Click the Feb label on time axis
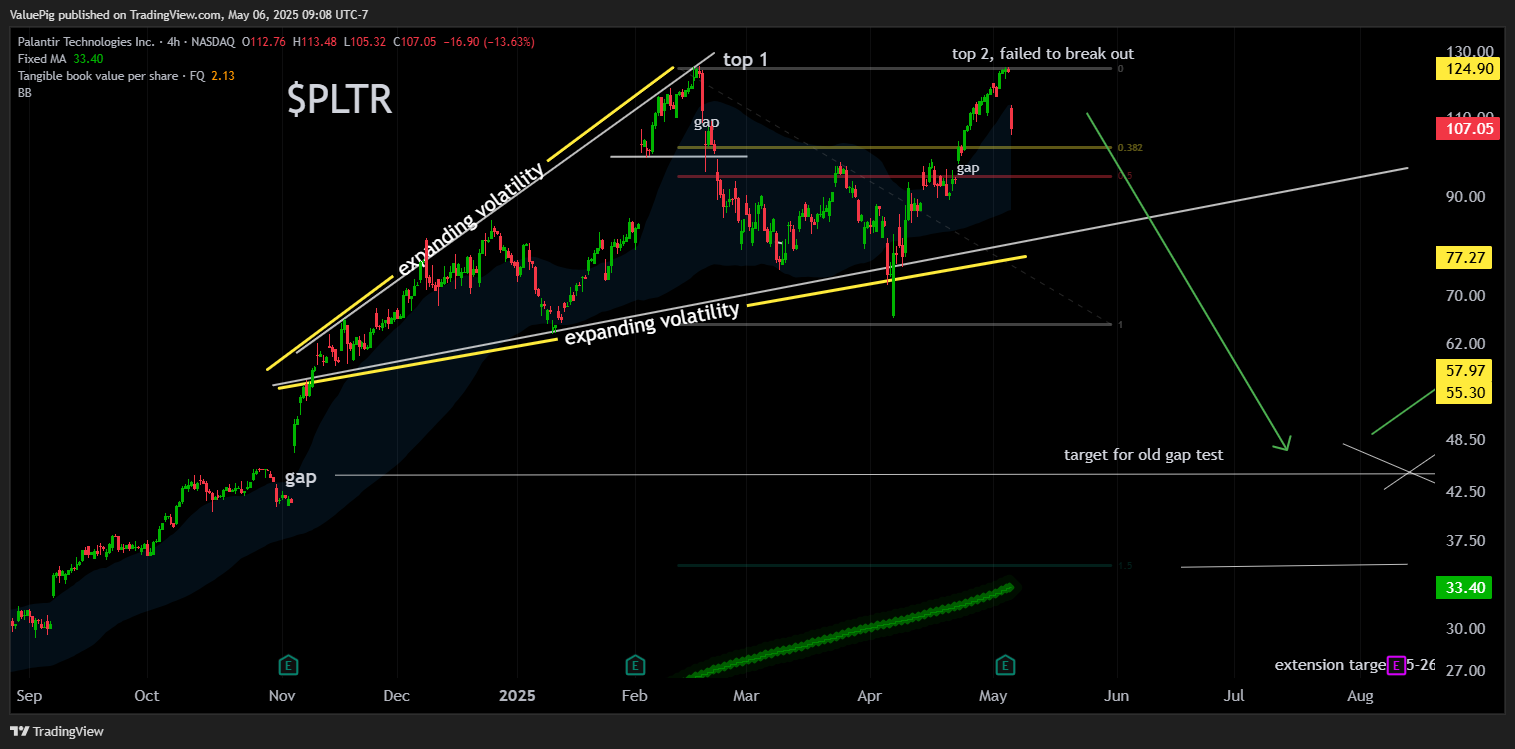 click(635, 695)
